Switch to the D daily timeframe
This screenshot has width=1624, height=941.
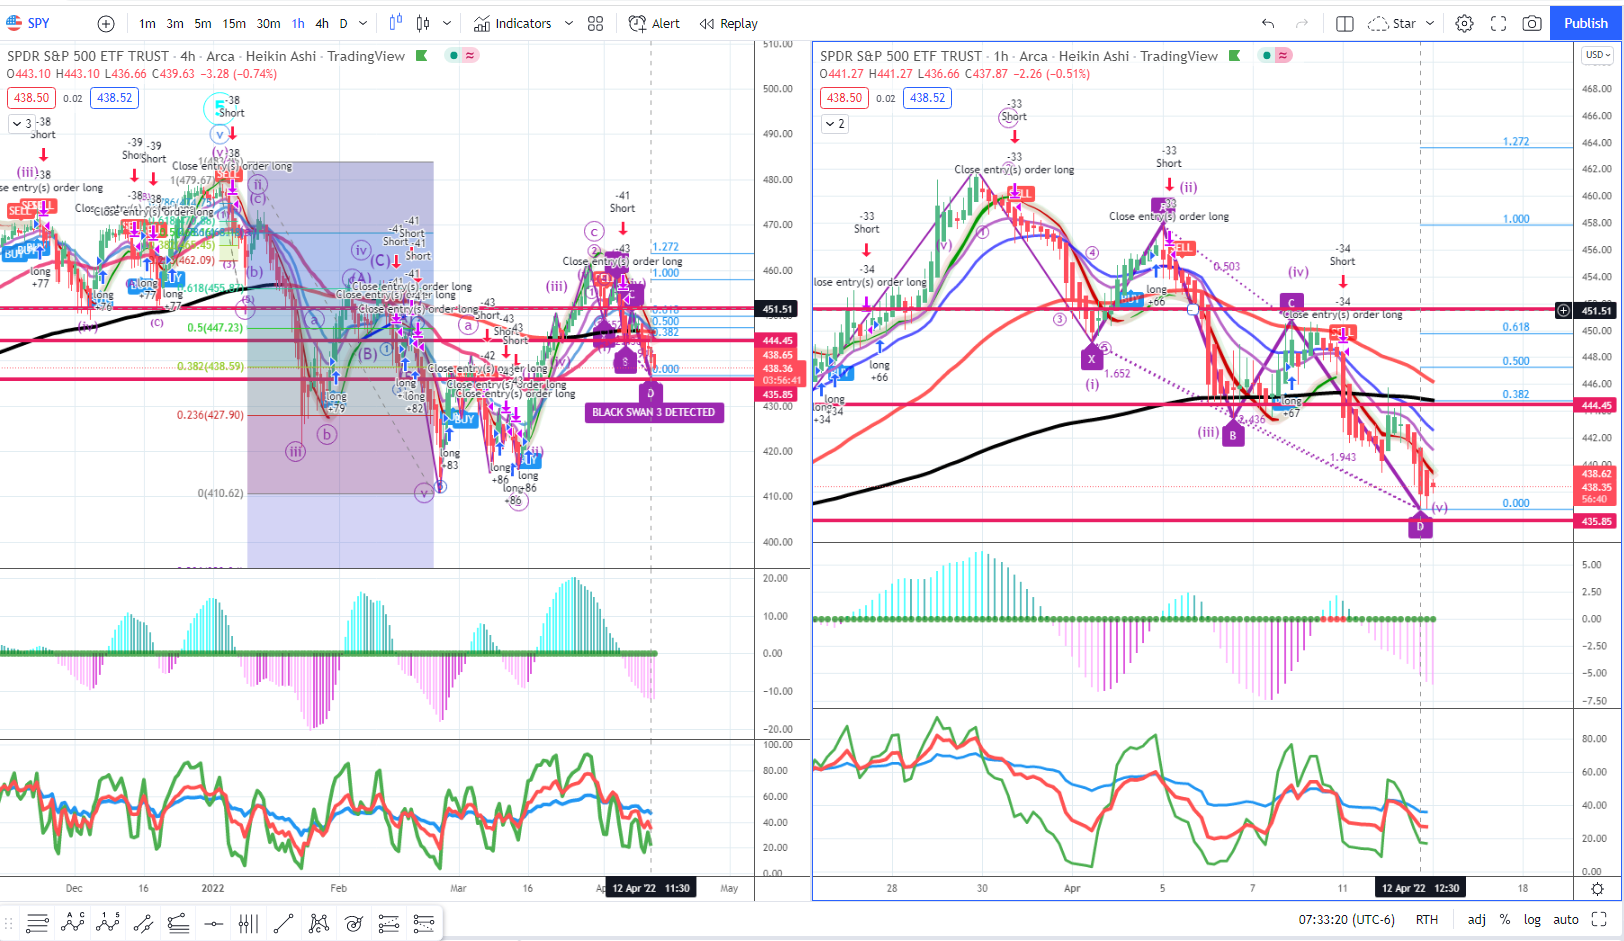click(344, 23)
